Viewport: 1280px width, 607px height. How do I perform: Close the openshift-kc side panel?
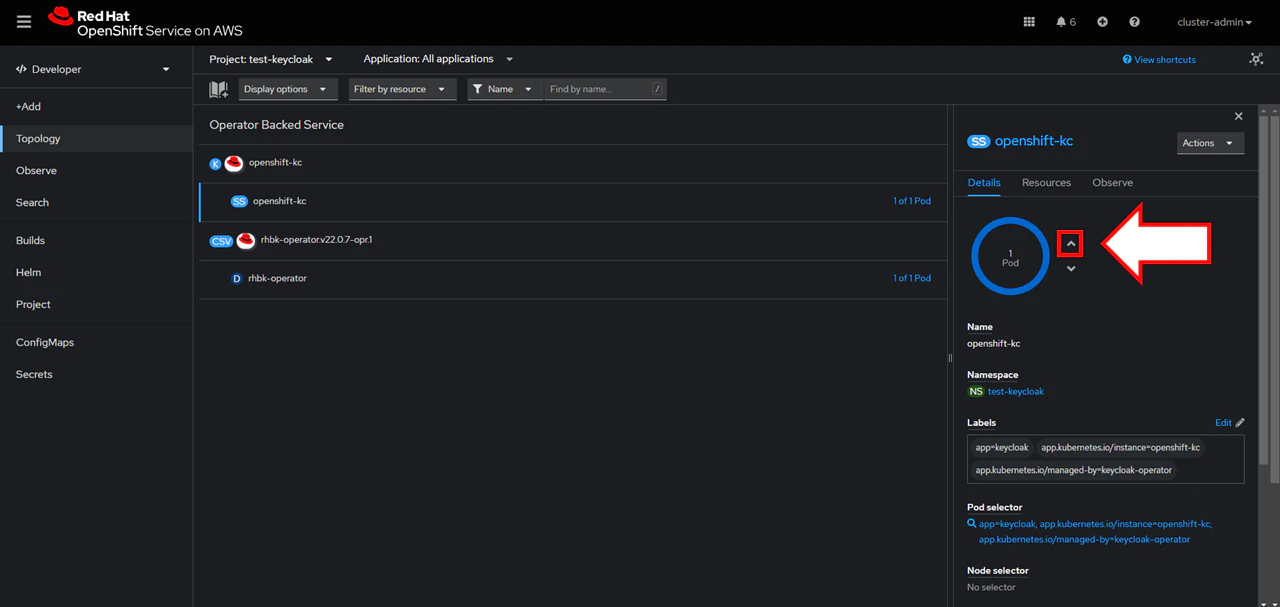click(x=1239, y=116)
